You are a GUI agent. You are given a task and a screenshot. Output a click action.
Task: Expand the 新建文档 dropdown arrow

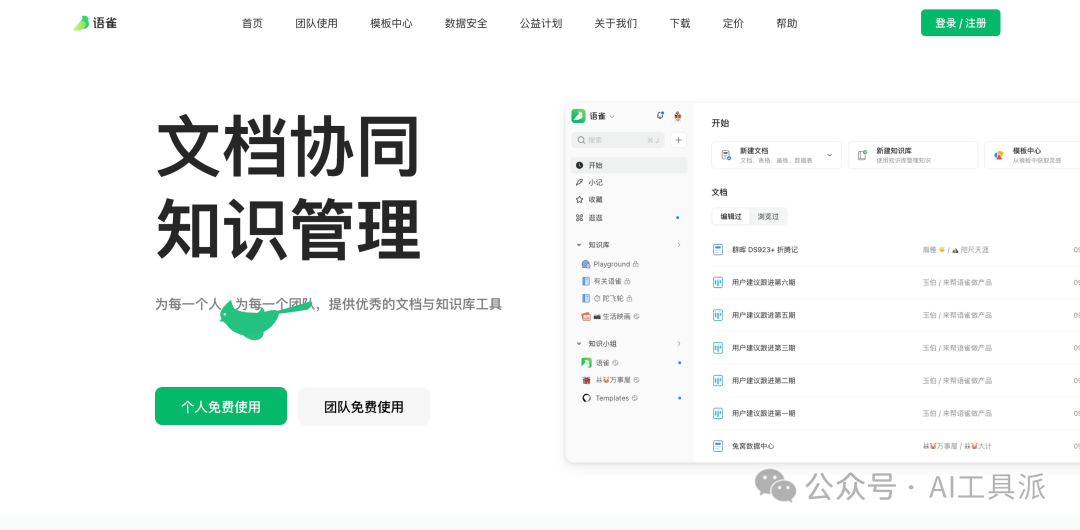coord(829,155)
